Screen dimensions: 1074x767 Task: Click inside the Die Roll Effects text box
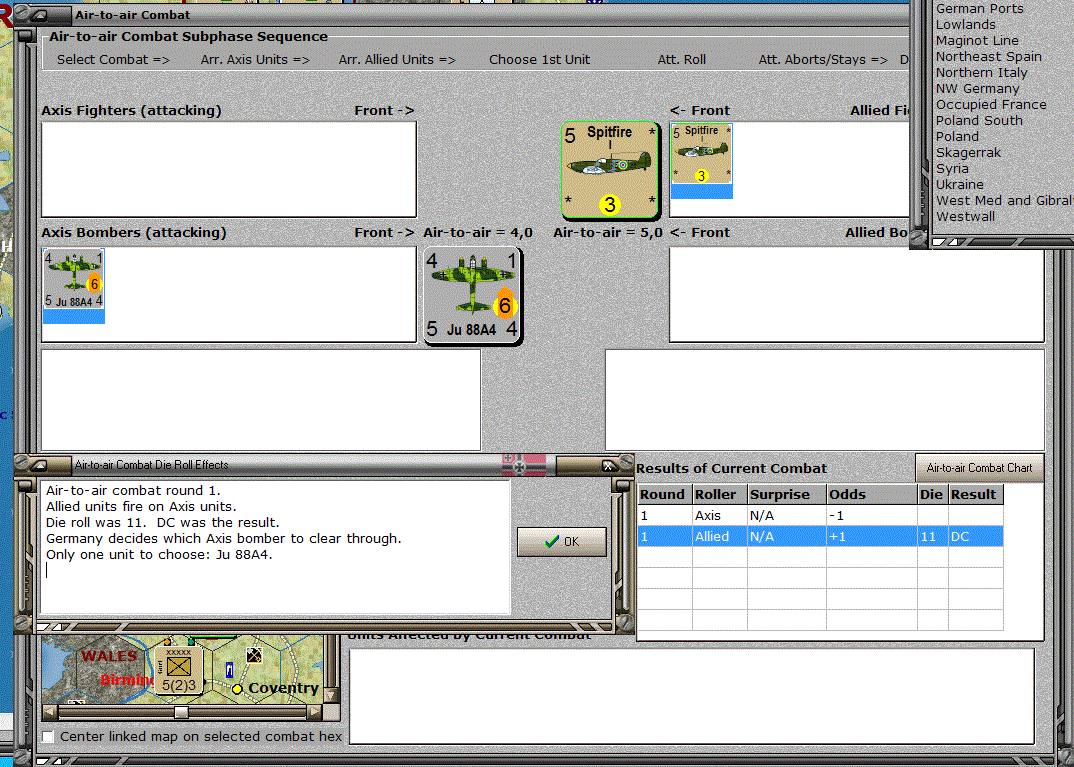coord(275,547)
